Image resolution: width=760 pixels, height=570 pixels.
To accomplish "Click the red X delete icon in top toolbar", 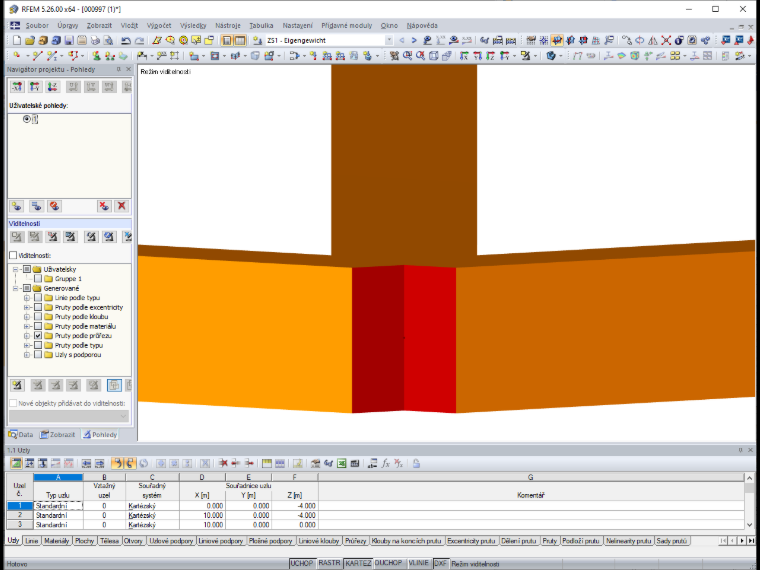I will tap(666, 41).
